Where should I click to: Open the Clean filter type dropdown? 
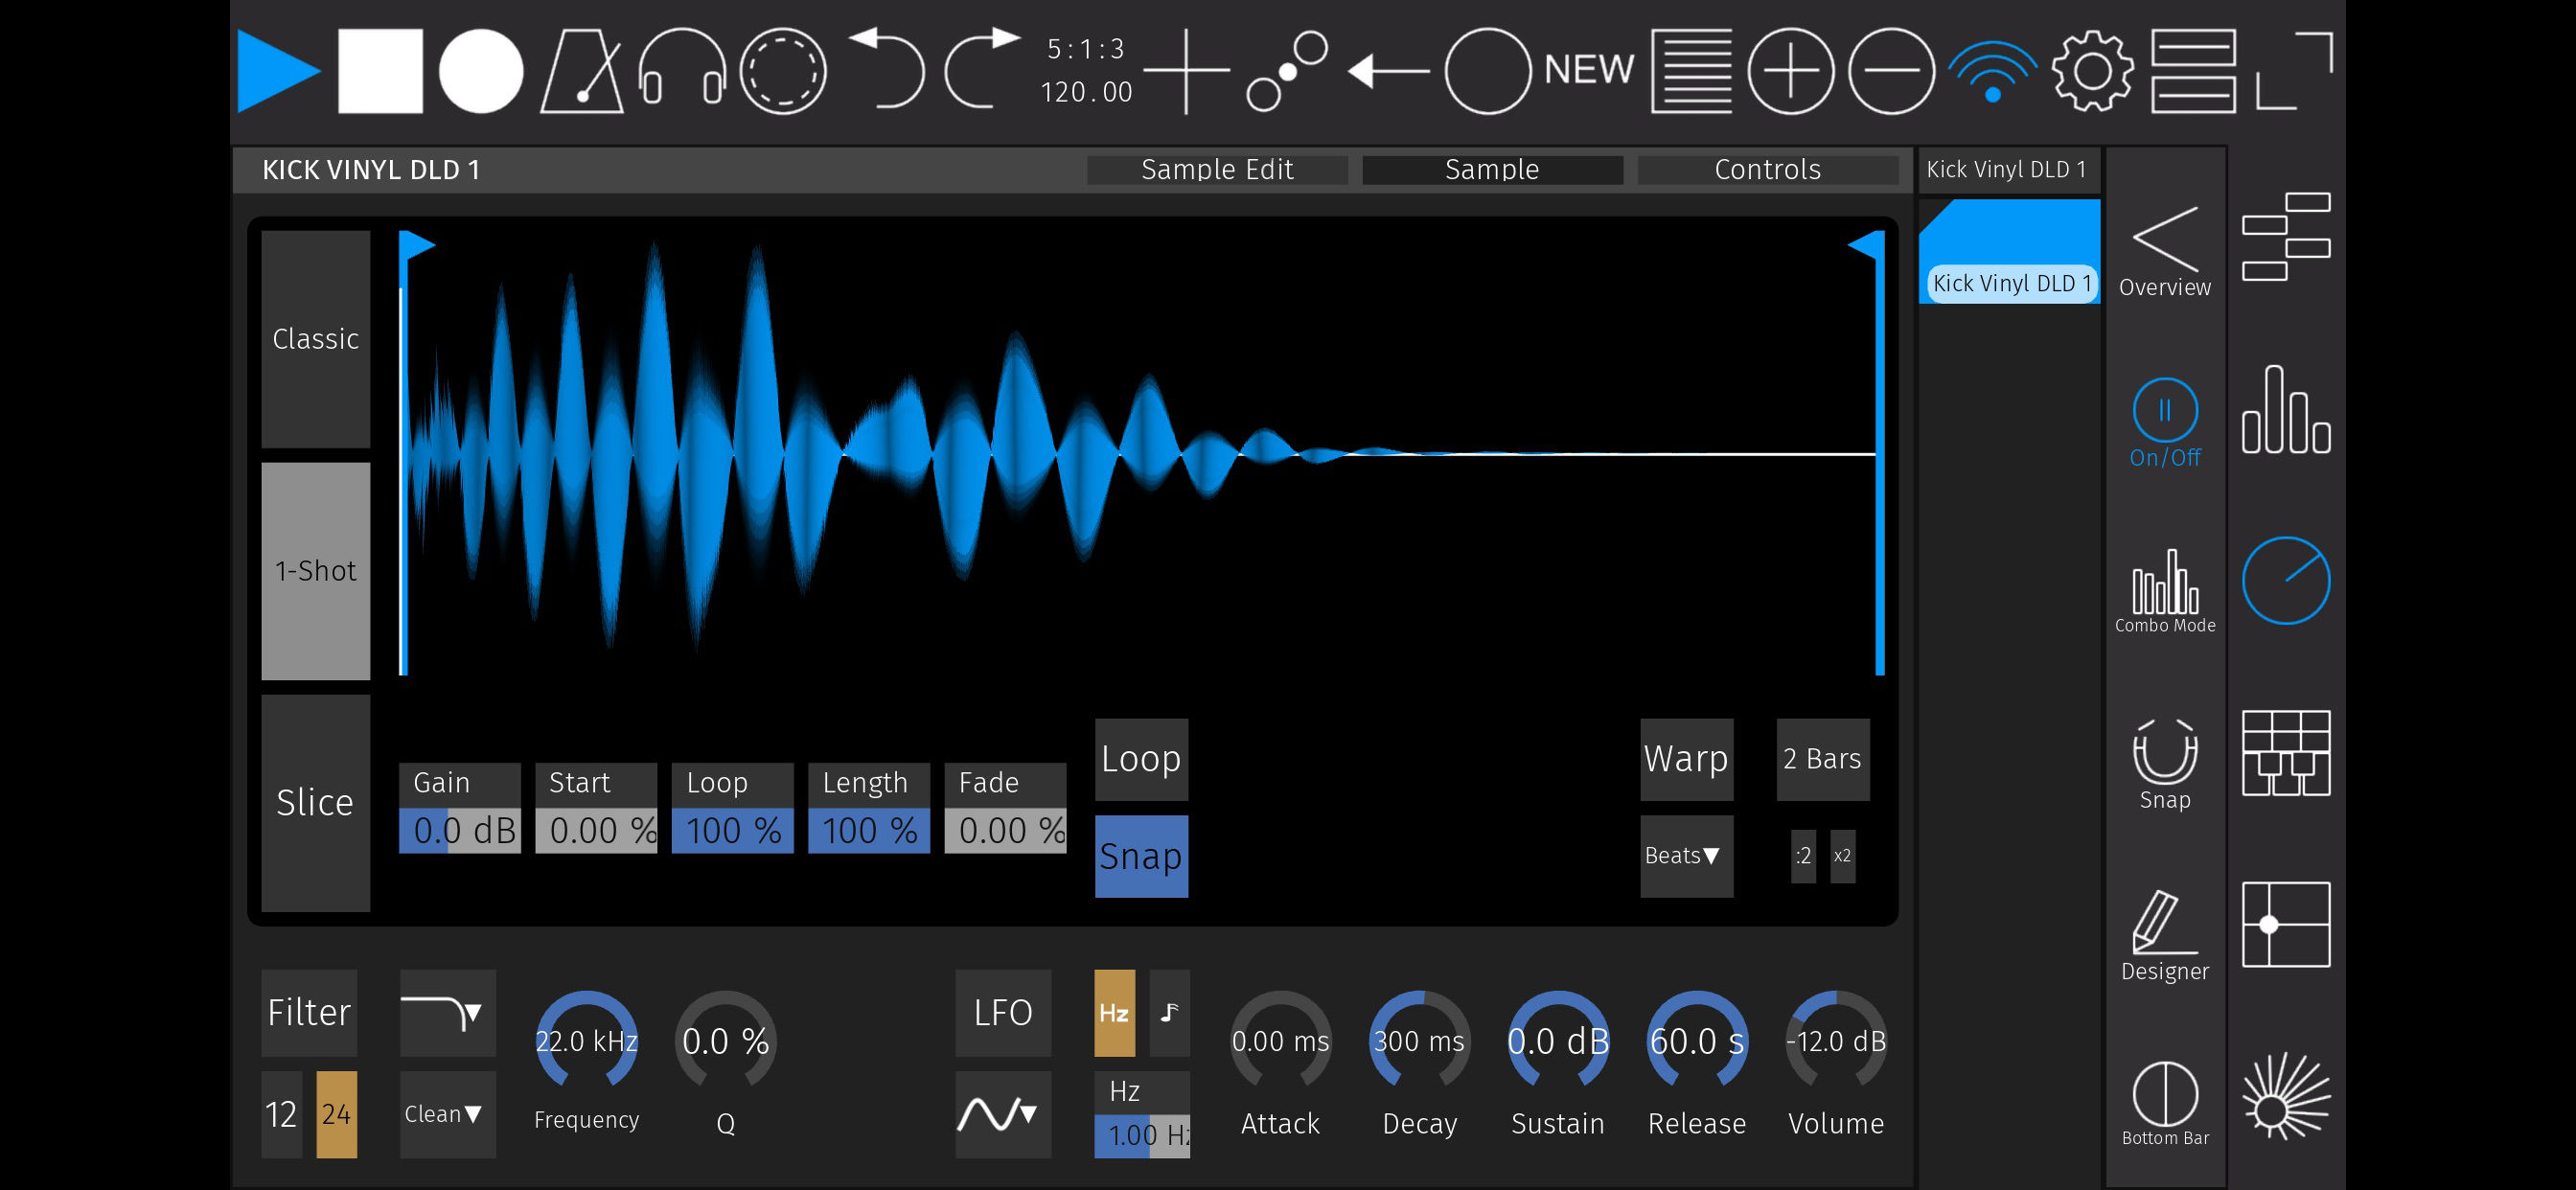(x=447, y=1114)
